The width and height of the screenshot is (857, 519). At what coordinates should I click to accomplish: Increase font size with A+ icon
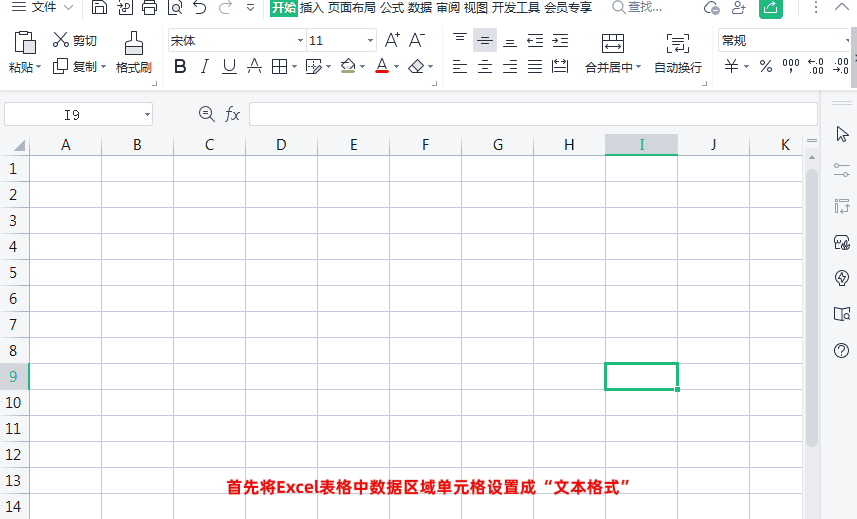[x=392, y=40]
